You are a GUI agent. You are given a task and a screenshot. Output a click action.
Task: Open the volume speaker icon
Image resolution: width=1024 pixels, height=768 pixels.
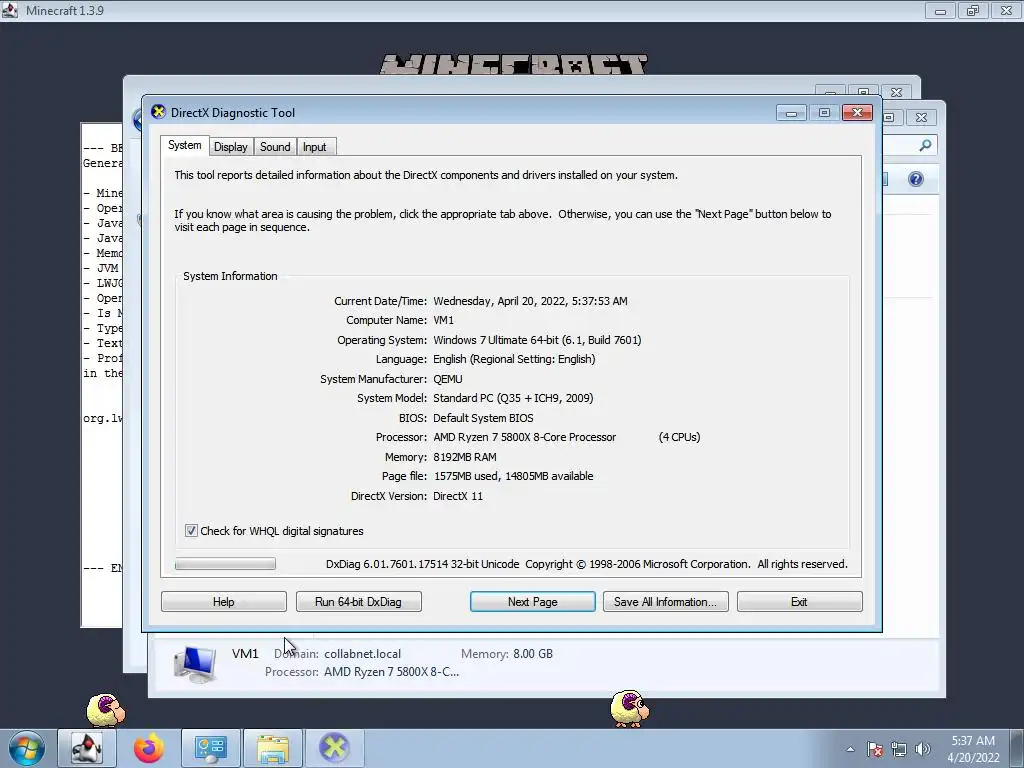(922, 749)
